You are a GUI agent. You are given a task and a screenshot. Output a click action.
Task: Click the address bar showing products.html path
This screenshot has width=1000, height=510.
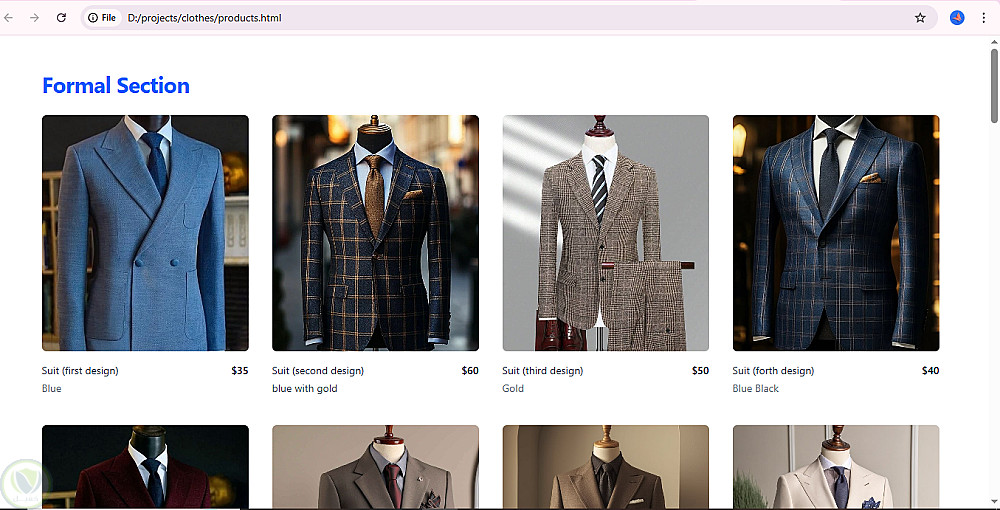510,18
